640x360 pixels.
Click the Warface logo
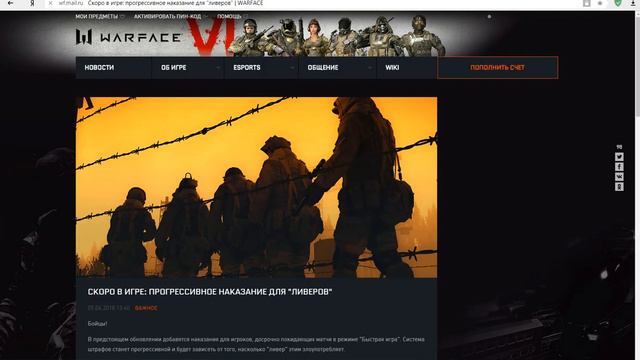coord(129,37)
